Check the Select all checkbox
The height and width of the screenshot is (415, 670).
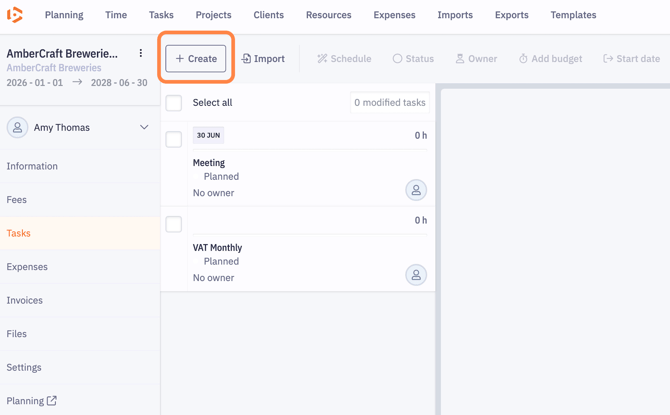click(174, 103)
